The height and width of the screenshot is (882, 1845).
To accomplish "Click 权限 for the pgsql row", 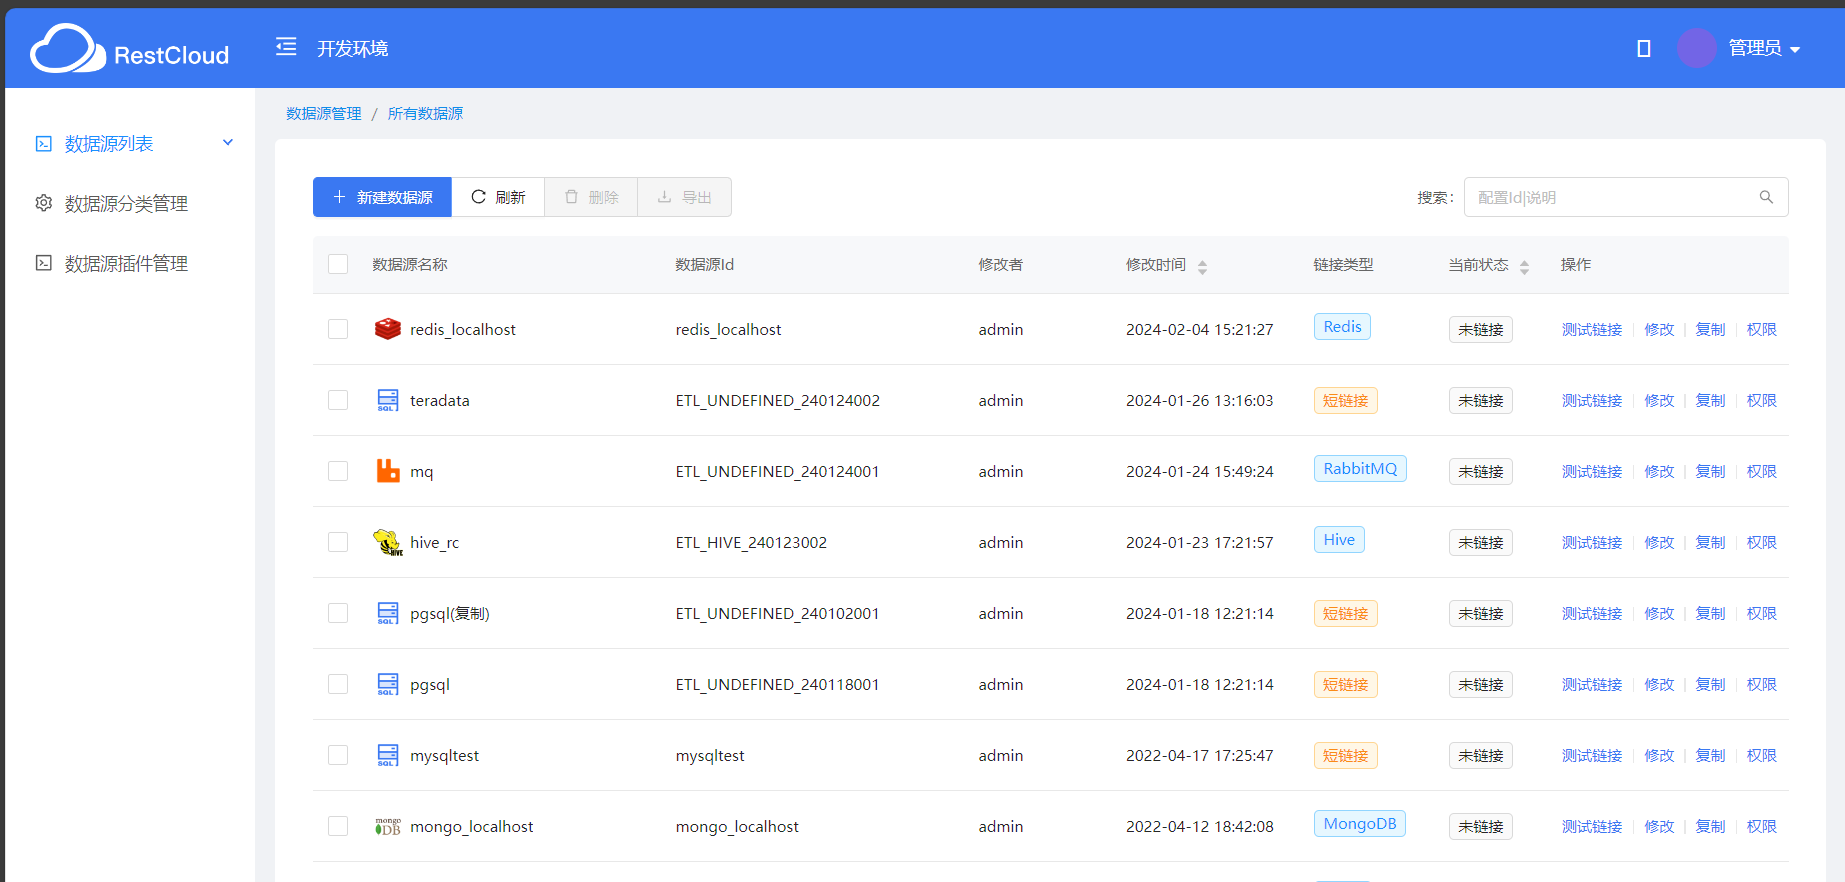I will [1761, 684].
